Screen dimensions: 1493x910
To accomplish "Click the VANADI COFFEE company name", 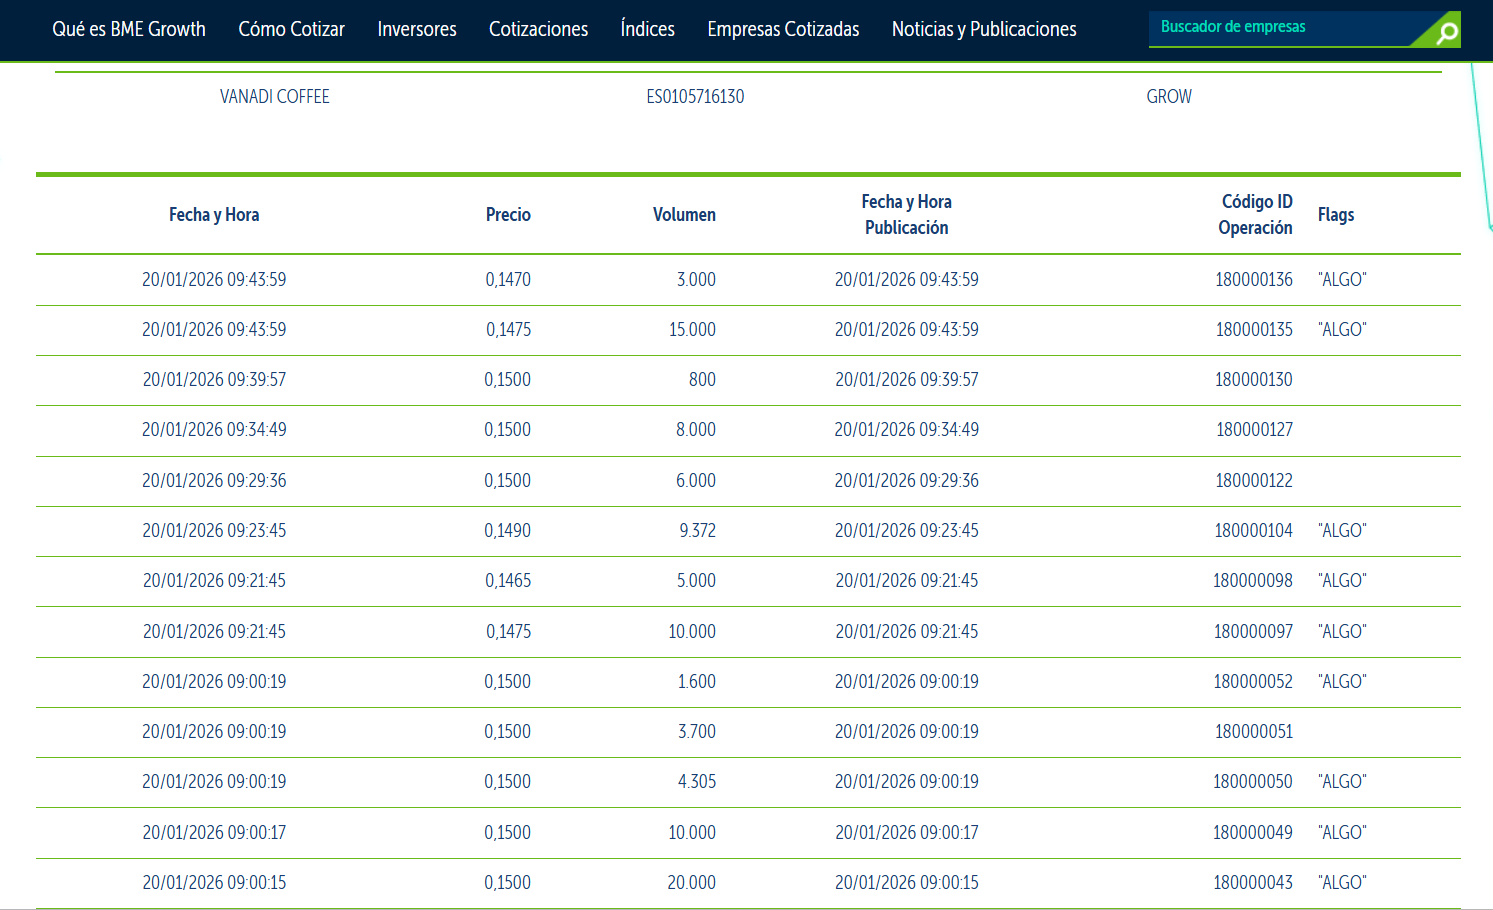I will point(275,97).
